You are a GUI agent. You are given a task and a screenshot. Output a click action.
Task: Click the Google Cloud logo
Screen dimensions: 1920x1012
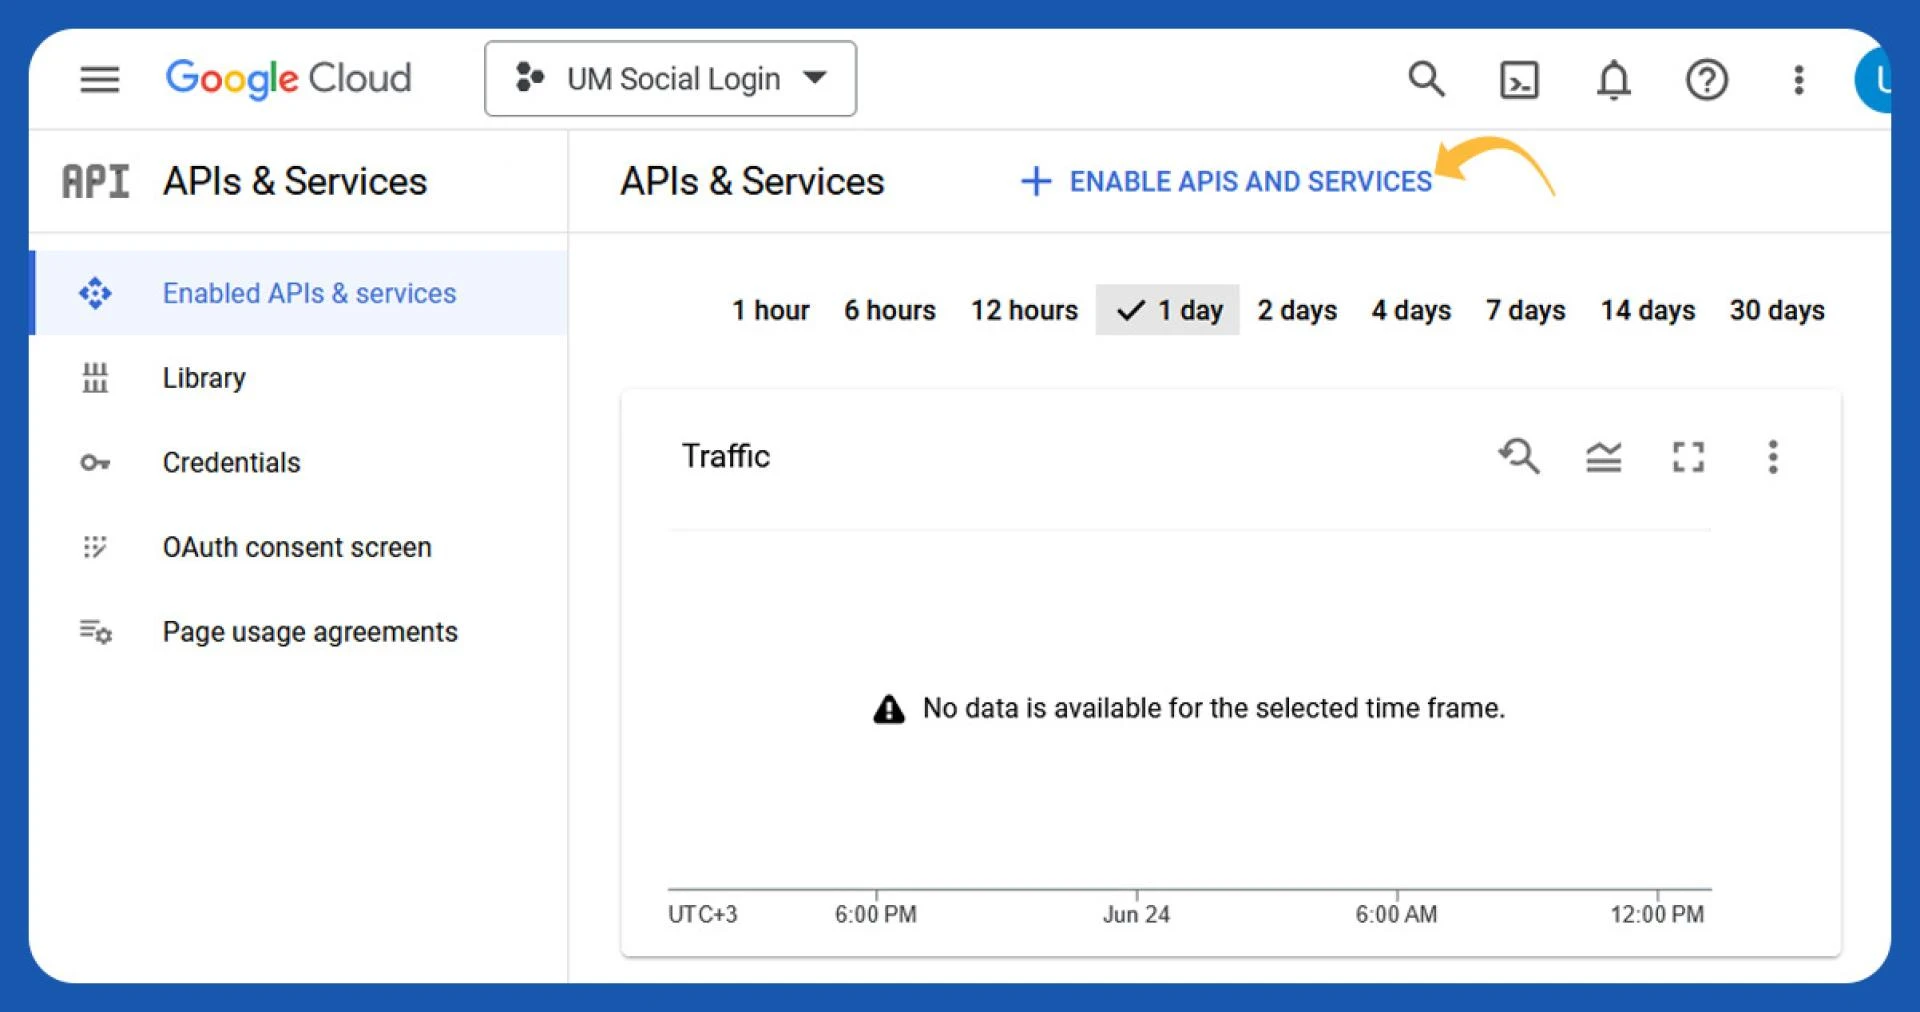288,79
